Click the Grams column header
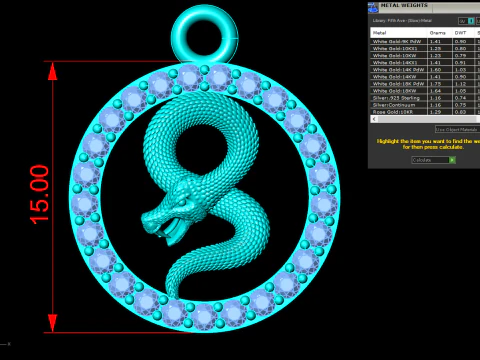The width and height of the screenshot is (480, 360). click(439, 33)
